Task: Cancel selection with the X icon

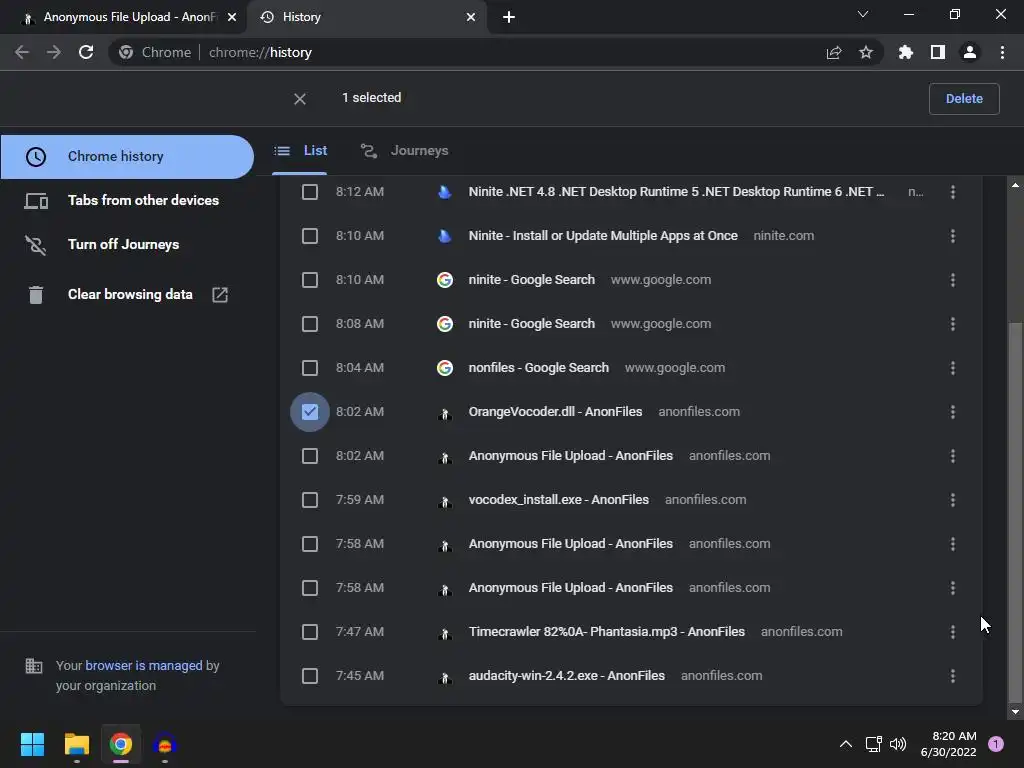Action: click(300, 99)
